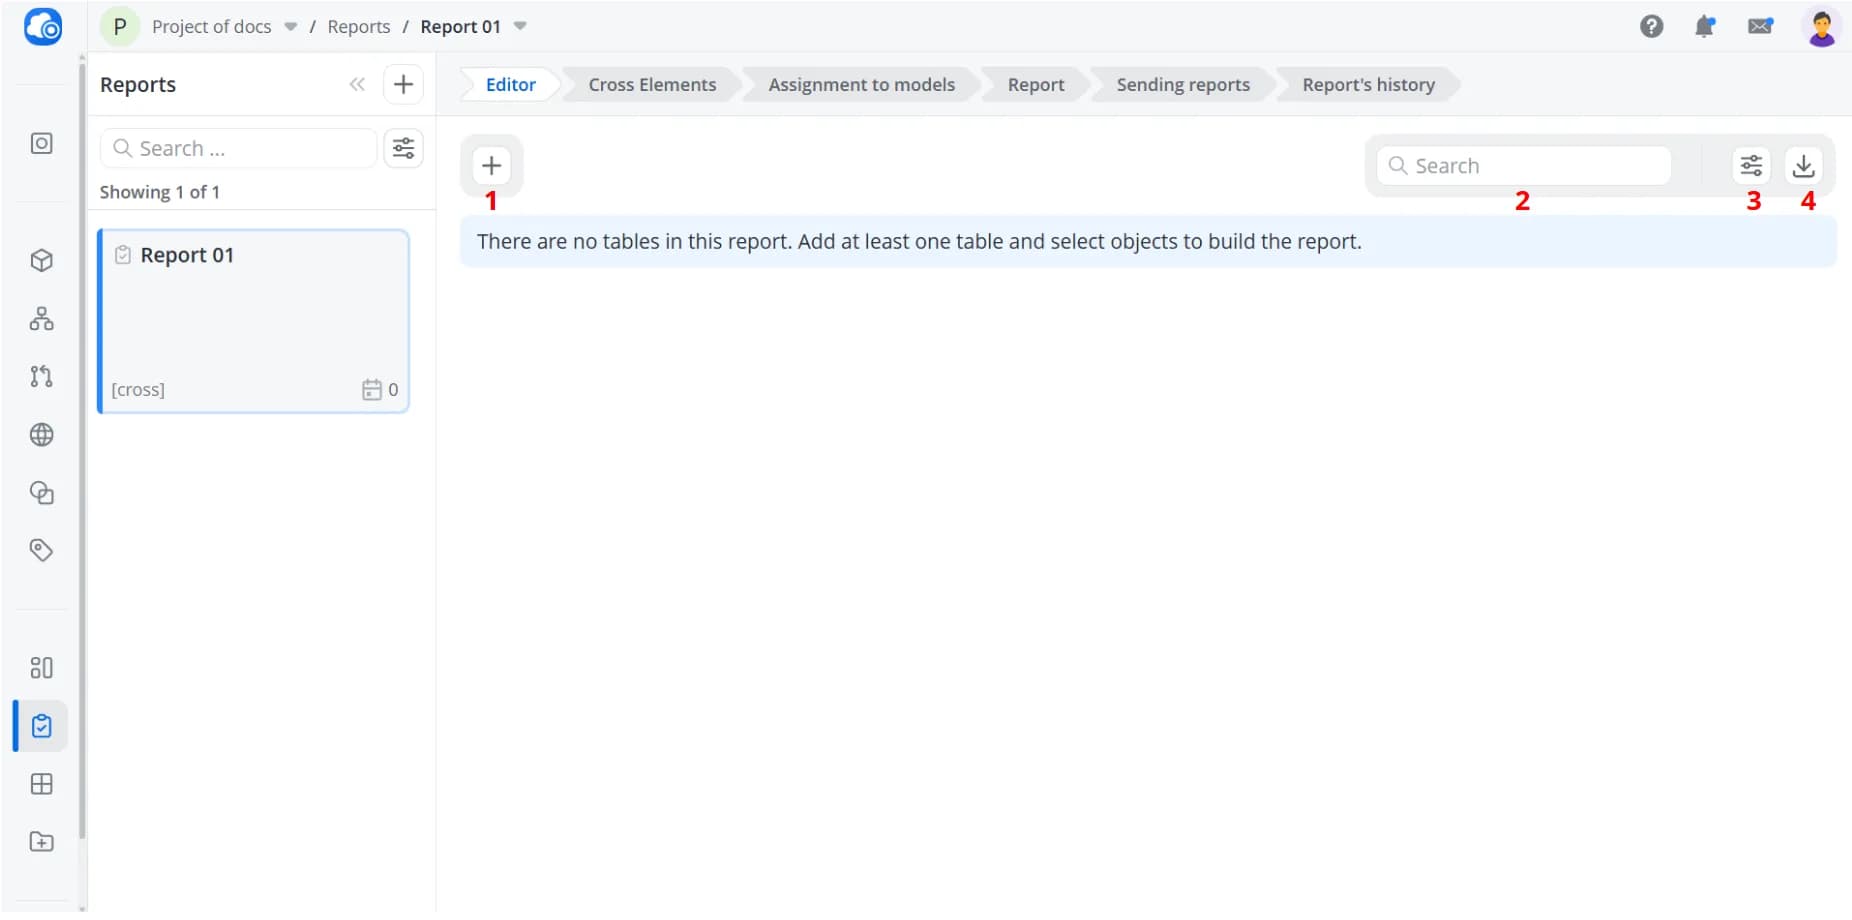Open editor filter settings icon
Image resolution: width=1852 pixels, height=920 pixels.
(x=1751, y=165)
